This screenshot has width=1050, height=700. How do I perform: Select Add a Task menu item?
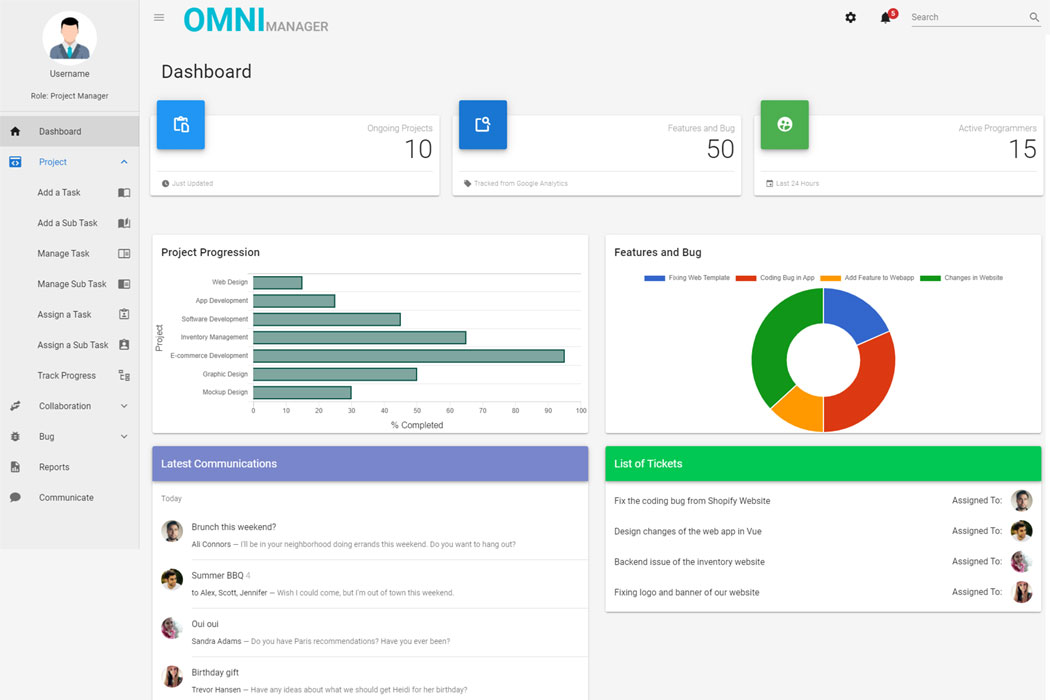pyautogui.click(x=59, y=193)
